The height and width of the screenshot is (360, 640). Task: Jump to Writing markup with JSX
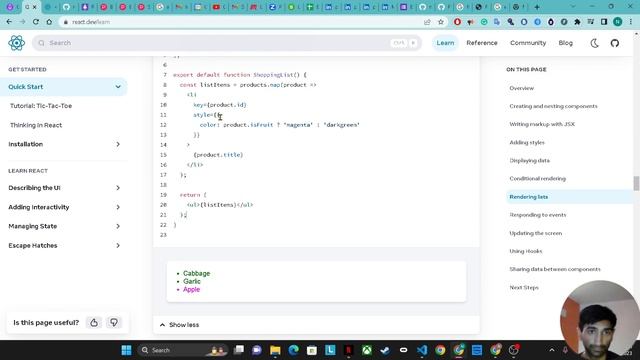pos(542,124)
